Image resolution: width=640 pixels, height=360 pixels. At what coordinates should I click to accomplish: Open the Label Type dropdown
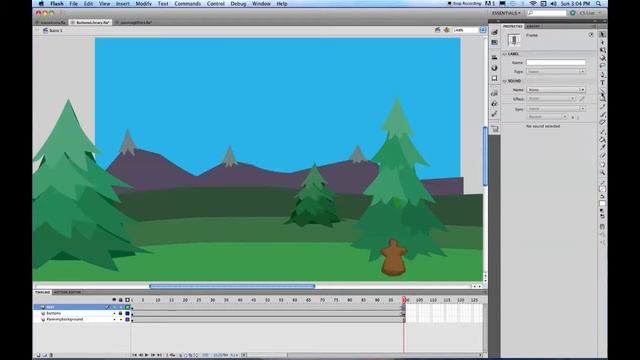pyautogui.click(x=556, y=71)
